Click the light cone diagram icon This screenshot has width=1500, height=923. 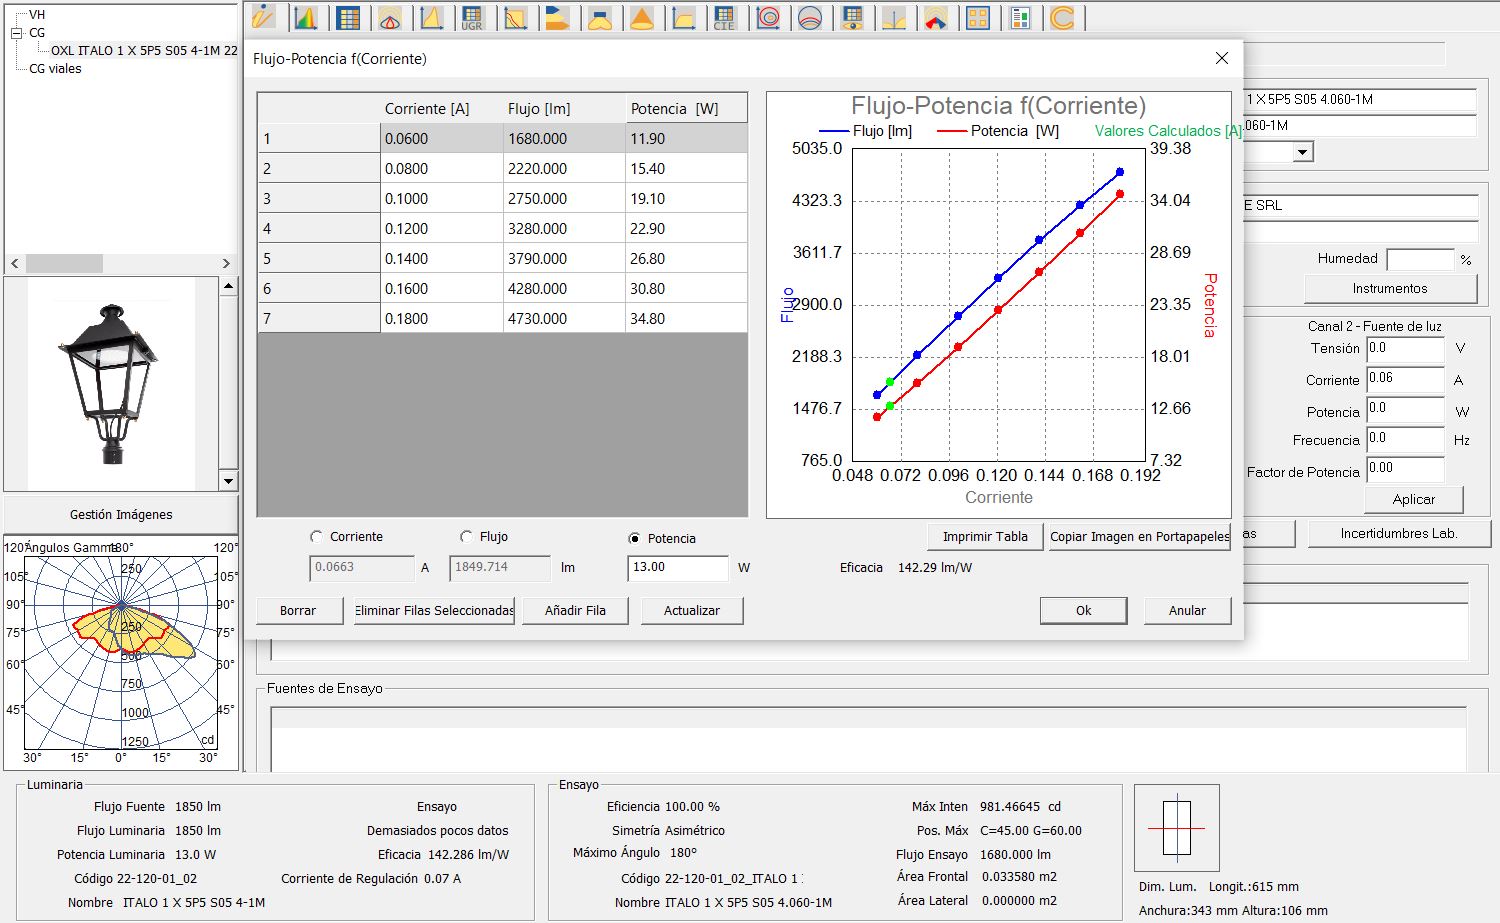(x=642, y=18)
